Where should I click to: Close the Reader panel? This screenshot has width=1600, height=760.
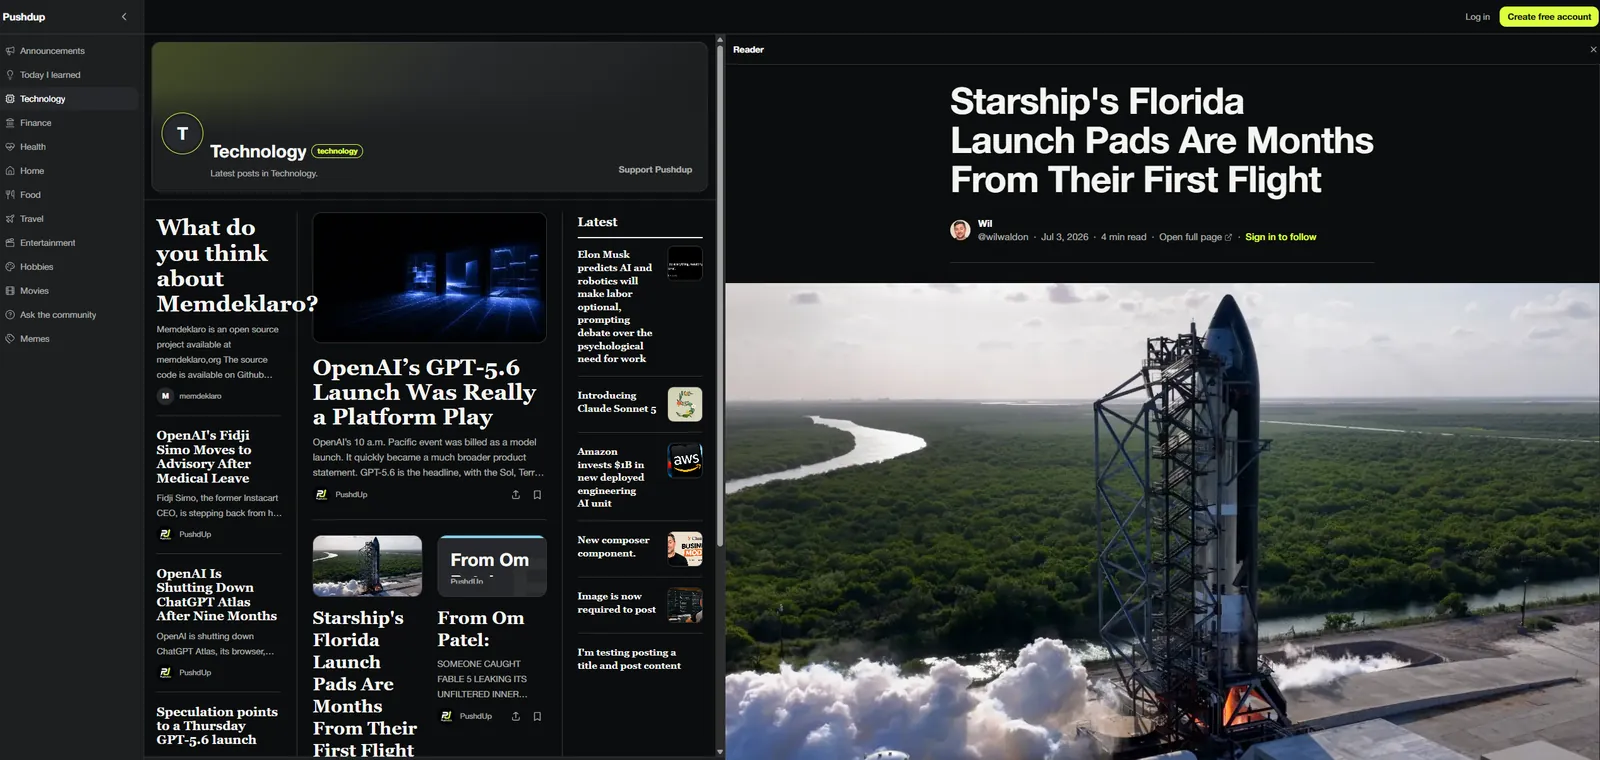pyautogui.click(x=1593, y=49)
